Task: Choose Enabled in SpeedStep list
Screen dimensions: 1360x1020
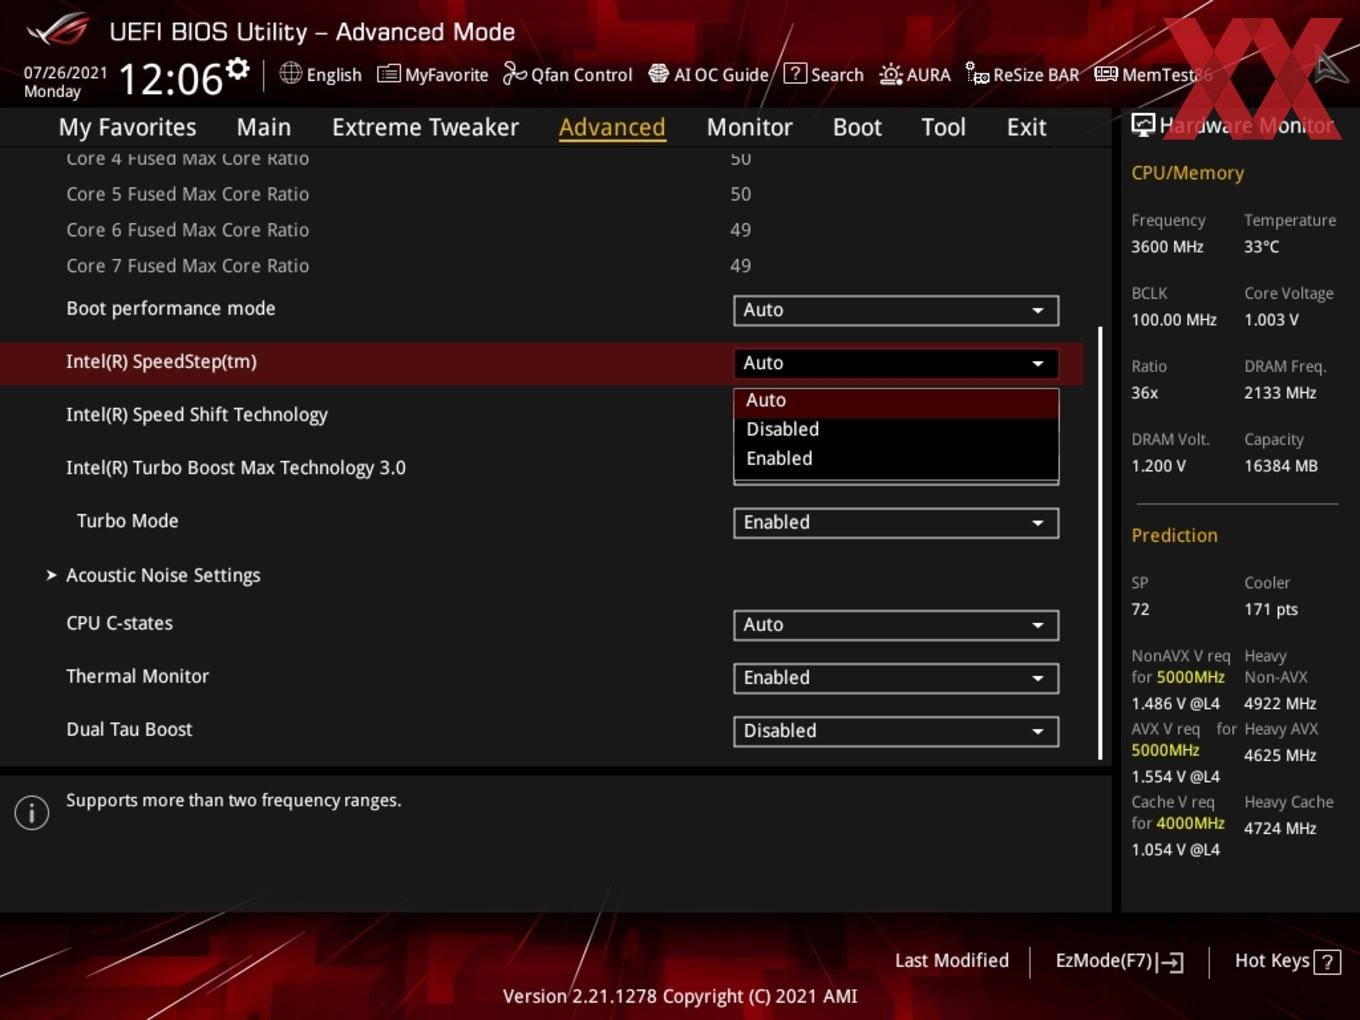Action: pyautogui.click(x=896, y=458)
